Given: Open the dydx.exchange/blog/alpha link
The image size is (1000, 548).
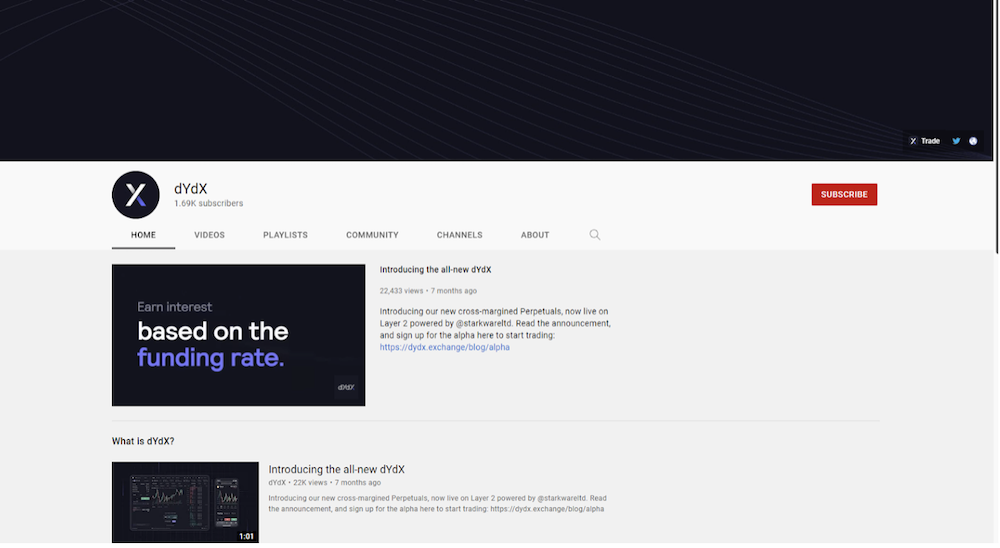Looking at the screenshot, I should (445, 347).
